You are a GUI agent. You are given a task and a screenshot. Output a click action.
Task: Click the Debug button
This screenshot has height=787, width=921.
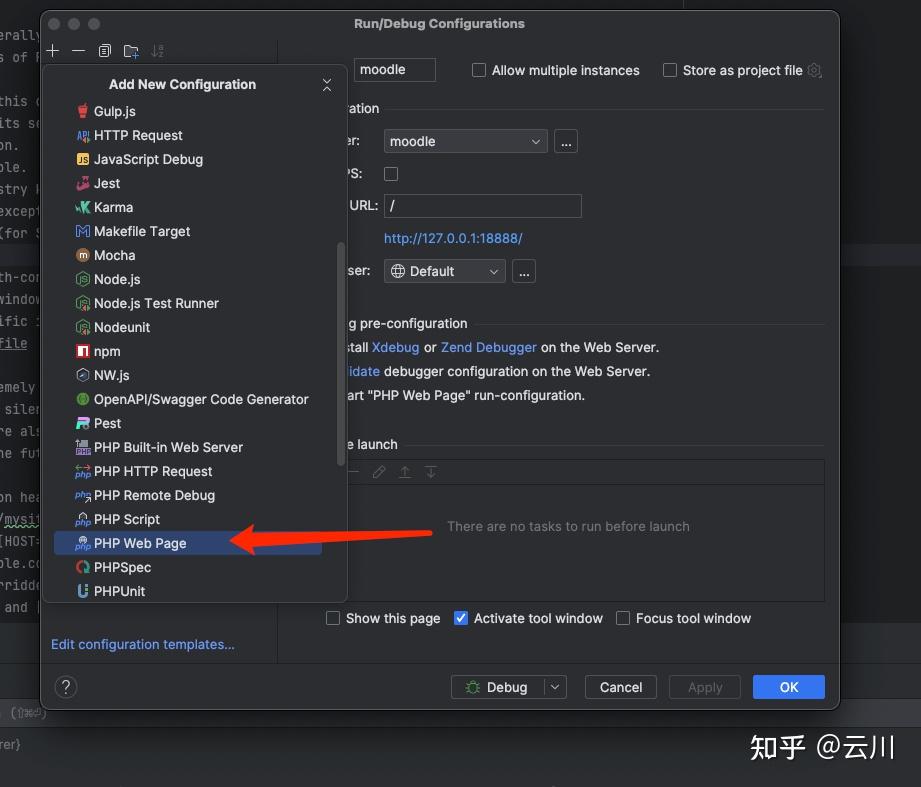498,687
